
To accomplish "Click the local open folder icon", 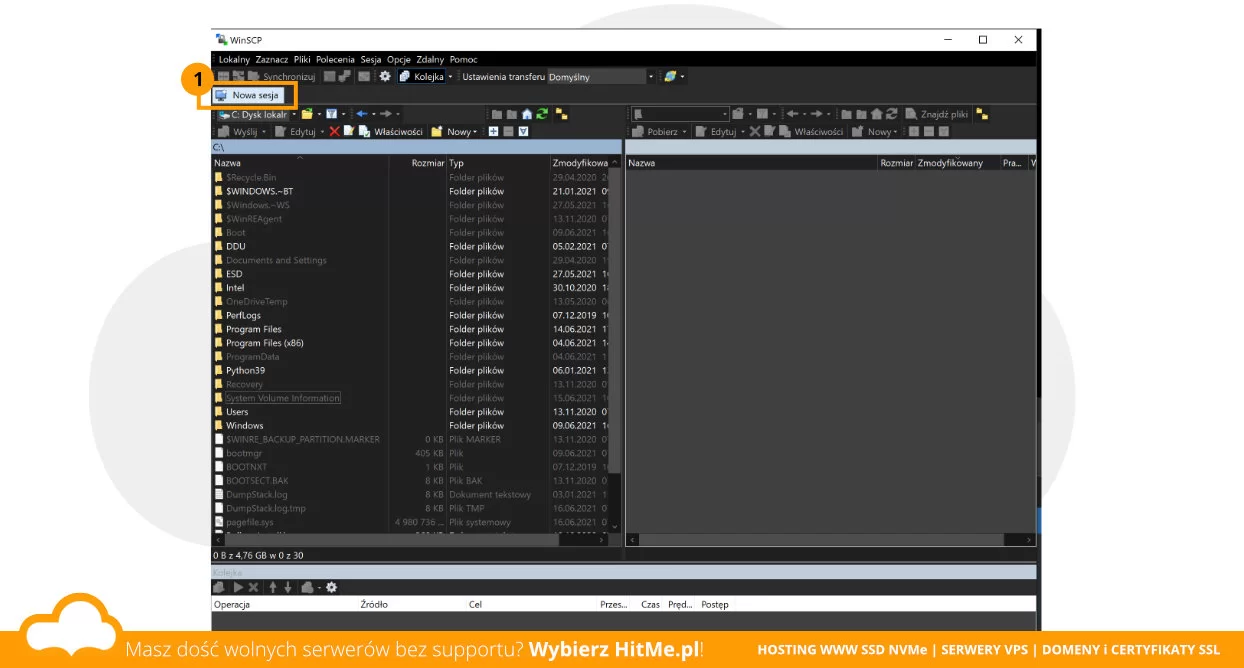I will (307, 114).
